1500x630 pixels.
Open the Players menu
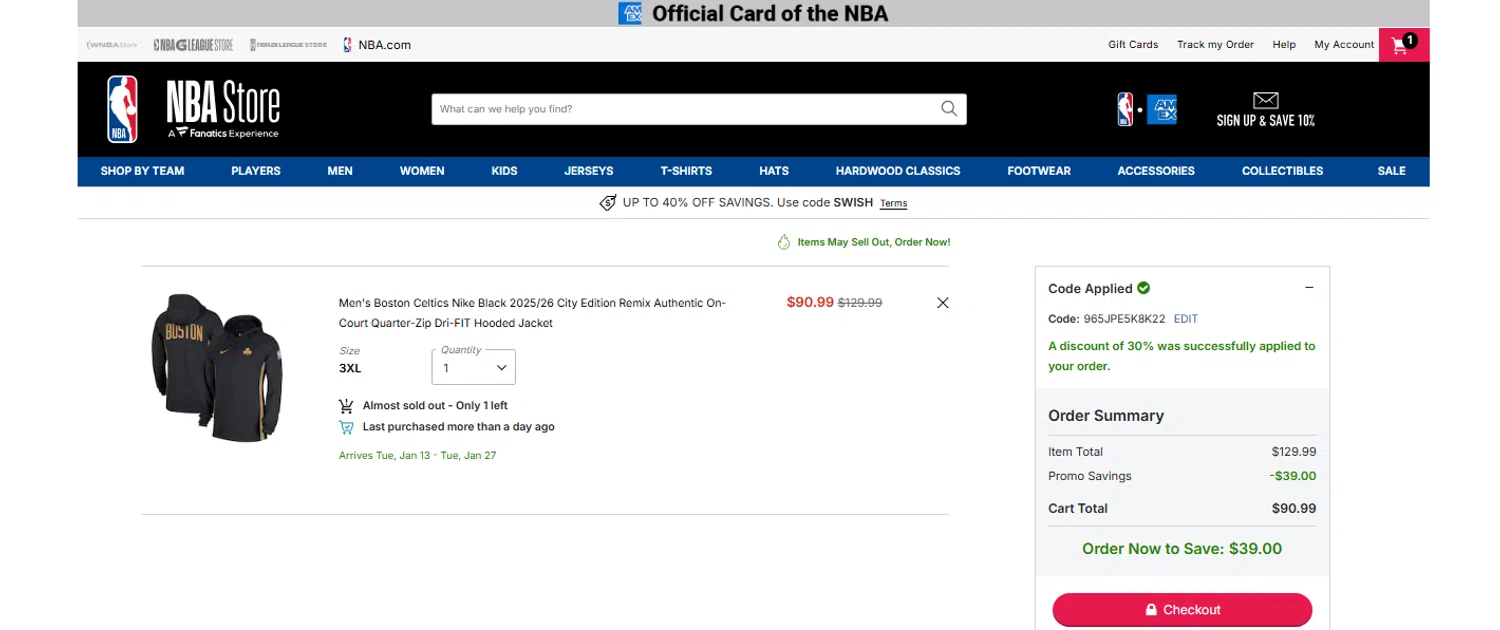pyautogui.click(x=256, y=171)
